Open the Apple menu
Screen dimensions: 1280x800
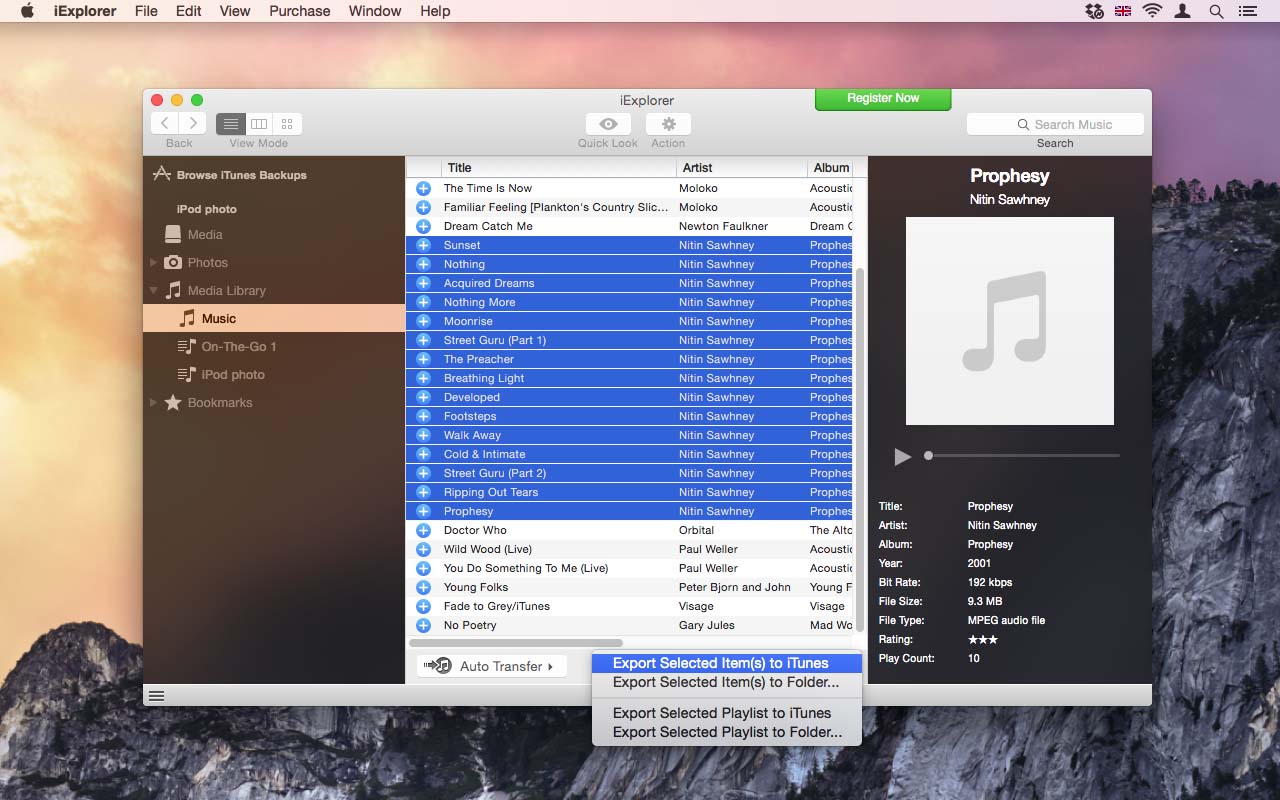point(28,11)
